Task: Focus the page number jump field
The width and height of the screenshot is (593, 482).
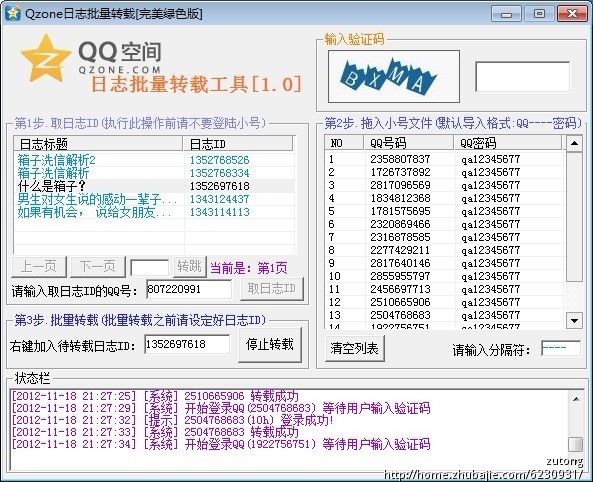Action: pyautogui.click(x=149, y=267)
